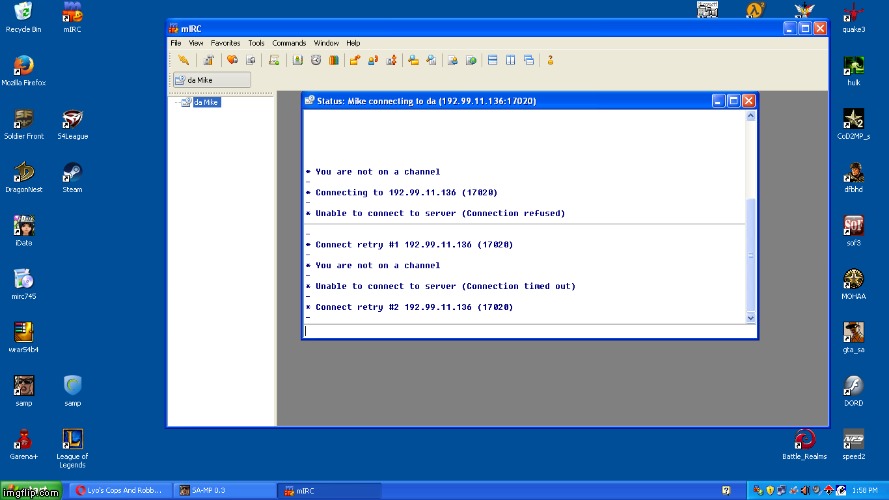Click the About mIRC toolbar icon

[550, 60]
